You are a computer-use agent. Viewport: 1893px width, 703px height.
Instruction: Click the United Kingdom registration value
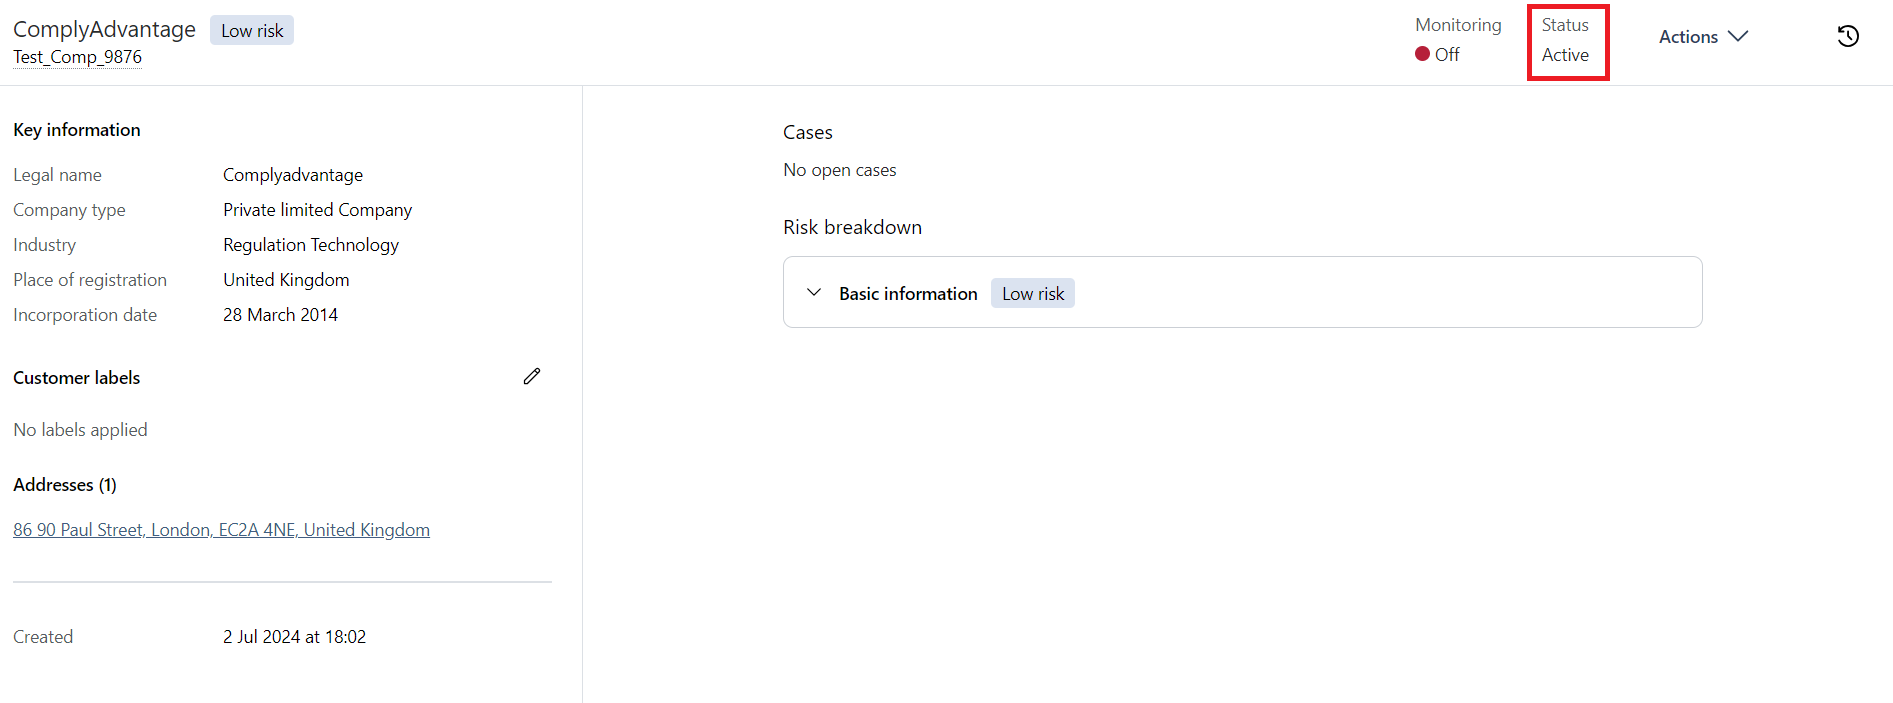286,280
